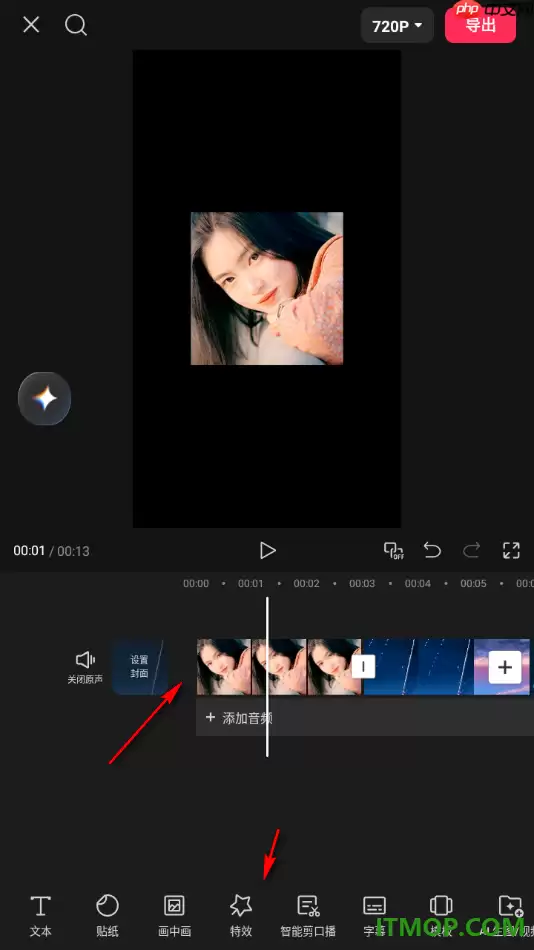The height and width of the screenshot is (950, 534).
Task: Play the video preview
Action: coord(267,550)
